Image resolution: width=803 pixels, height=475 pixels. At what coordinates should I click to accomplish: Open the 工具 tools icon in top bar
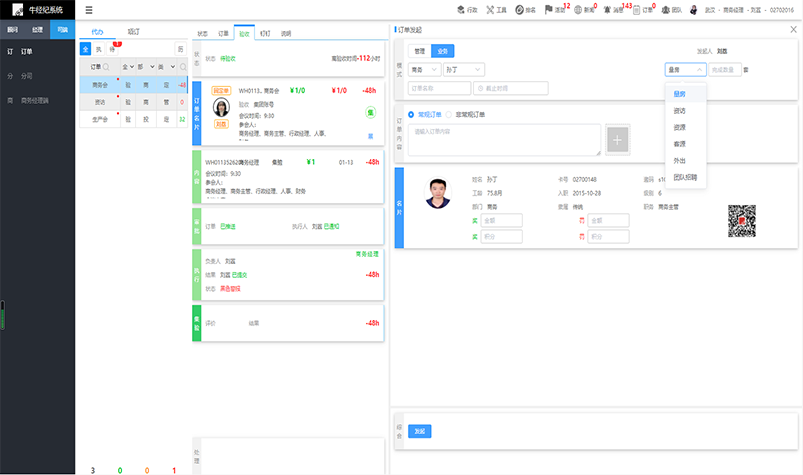point(496,9)
